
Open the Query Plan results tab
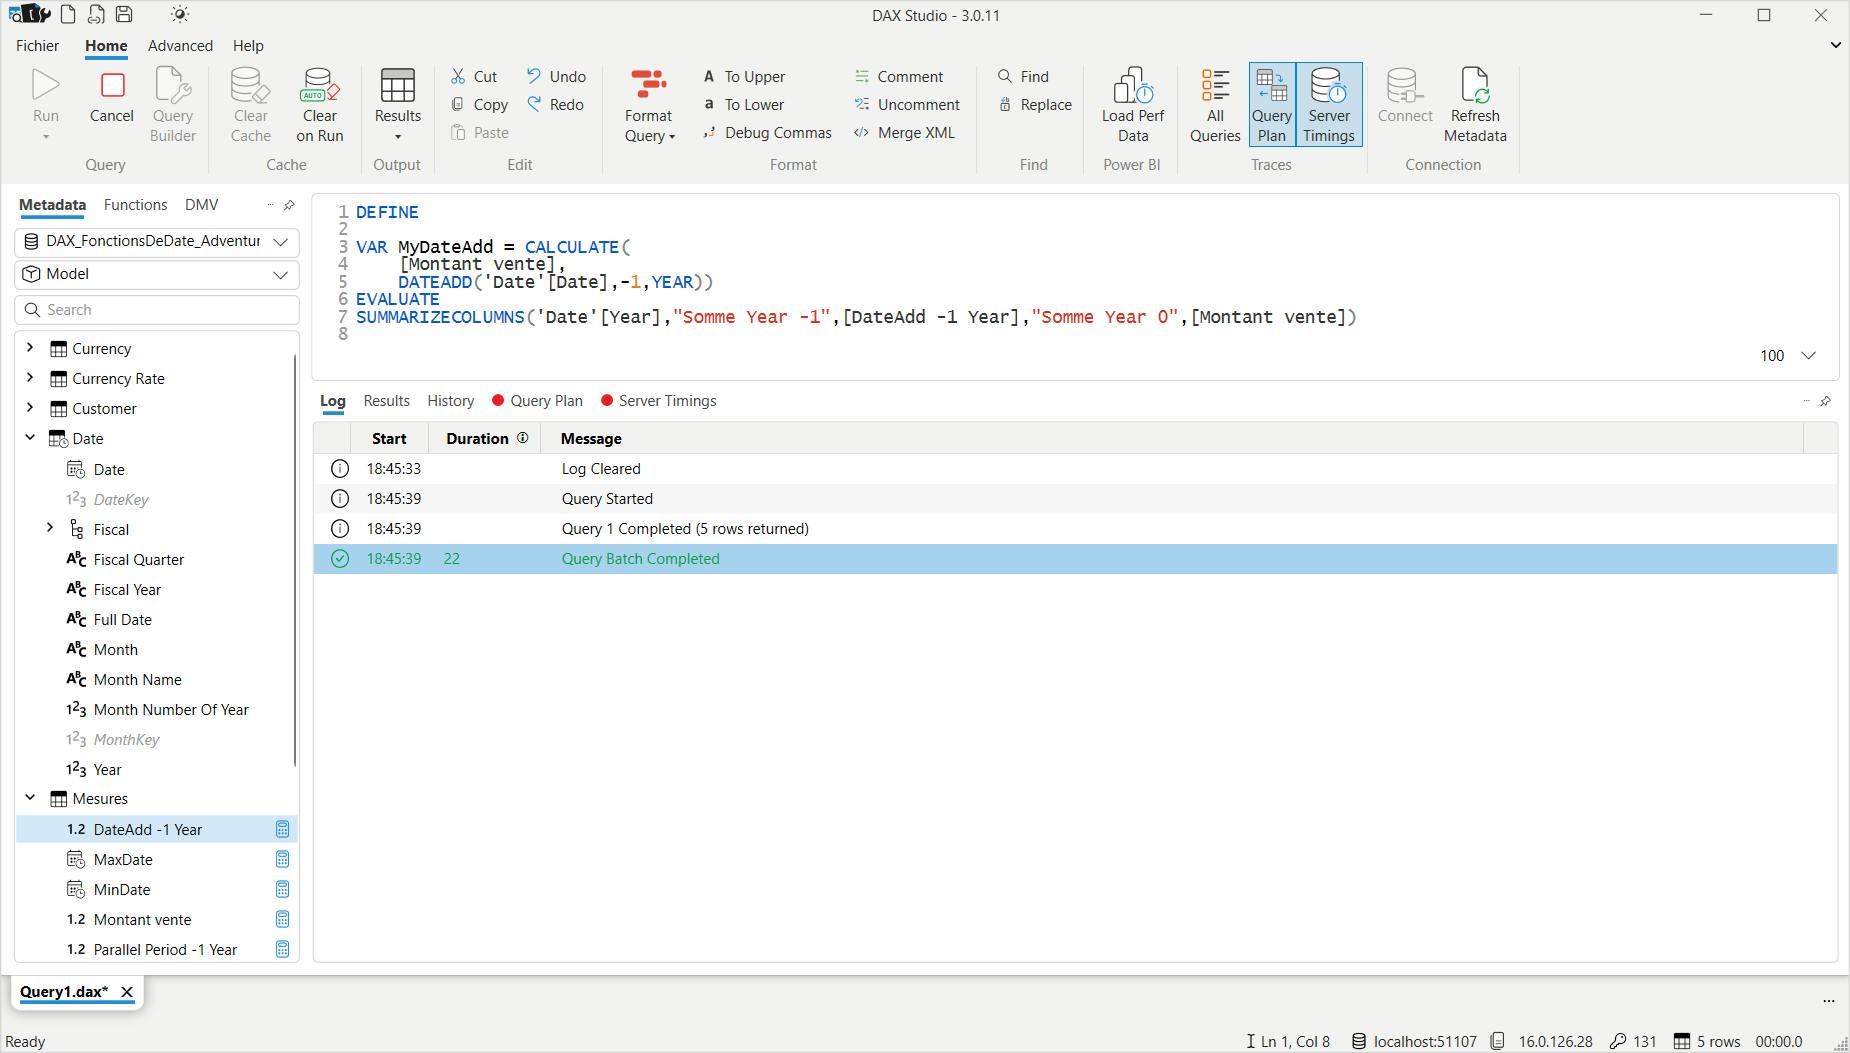537,400
